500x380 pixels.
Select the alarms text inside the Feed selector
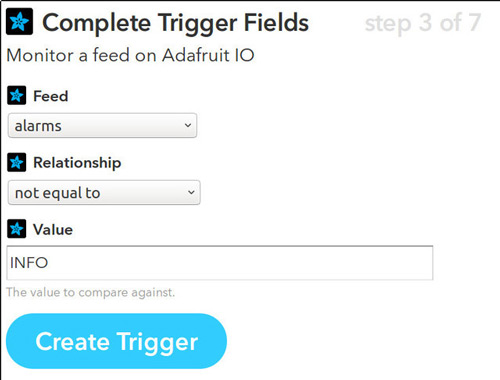(x=38, y=126)
